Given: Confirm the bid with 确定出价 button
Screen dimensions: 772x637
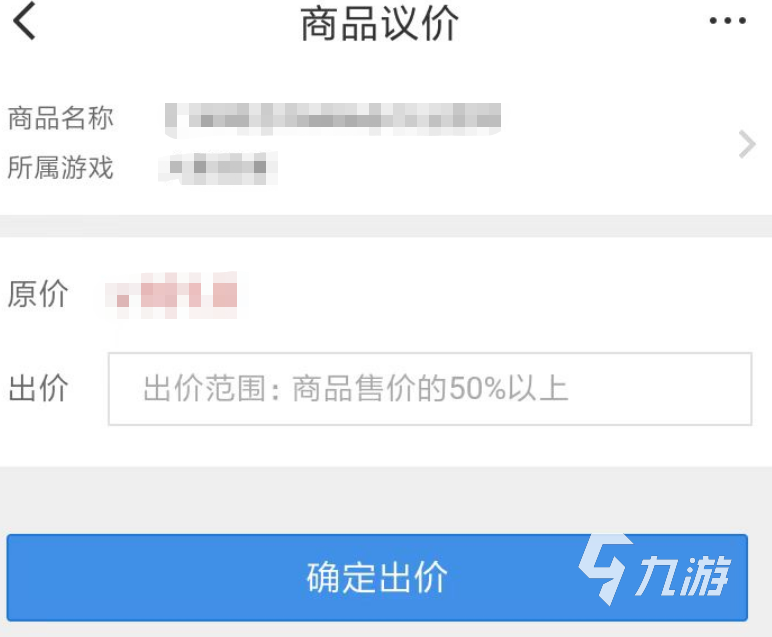Looking at the screenshot, I should point(377,577).
